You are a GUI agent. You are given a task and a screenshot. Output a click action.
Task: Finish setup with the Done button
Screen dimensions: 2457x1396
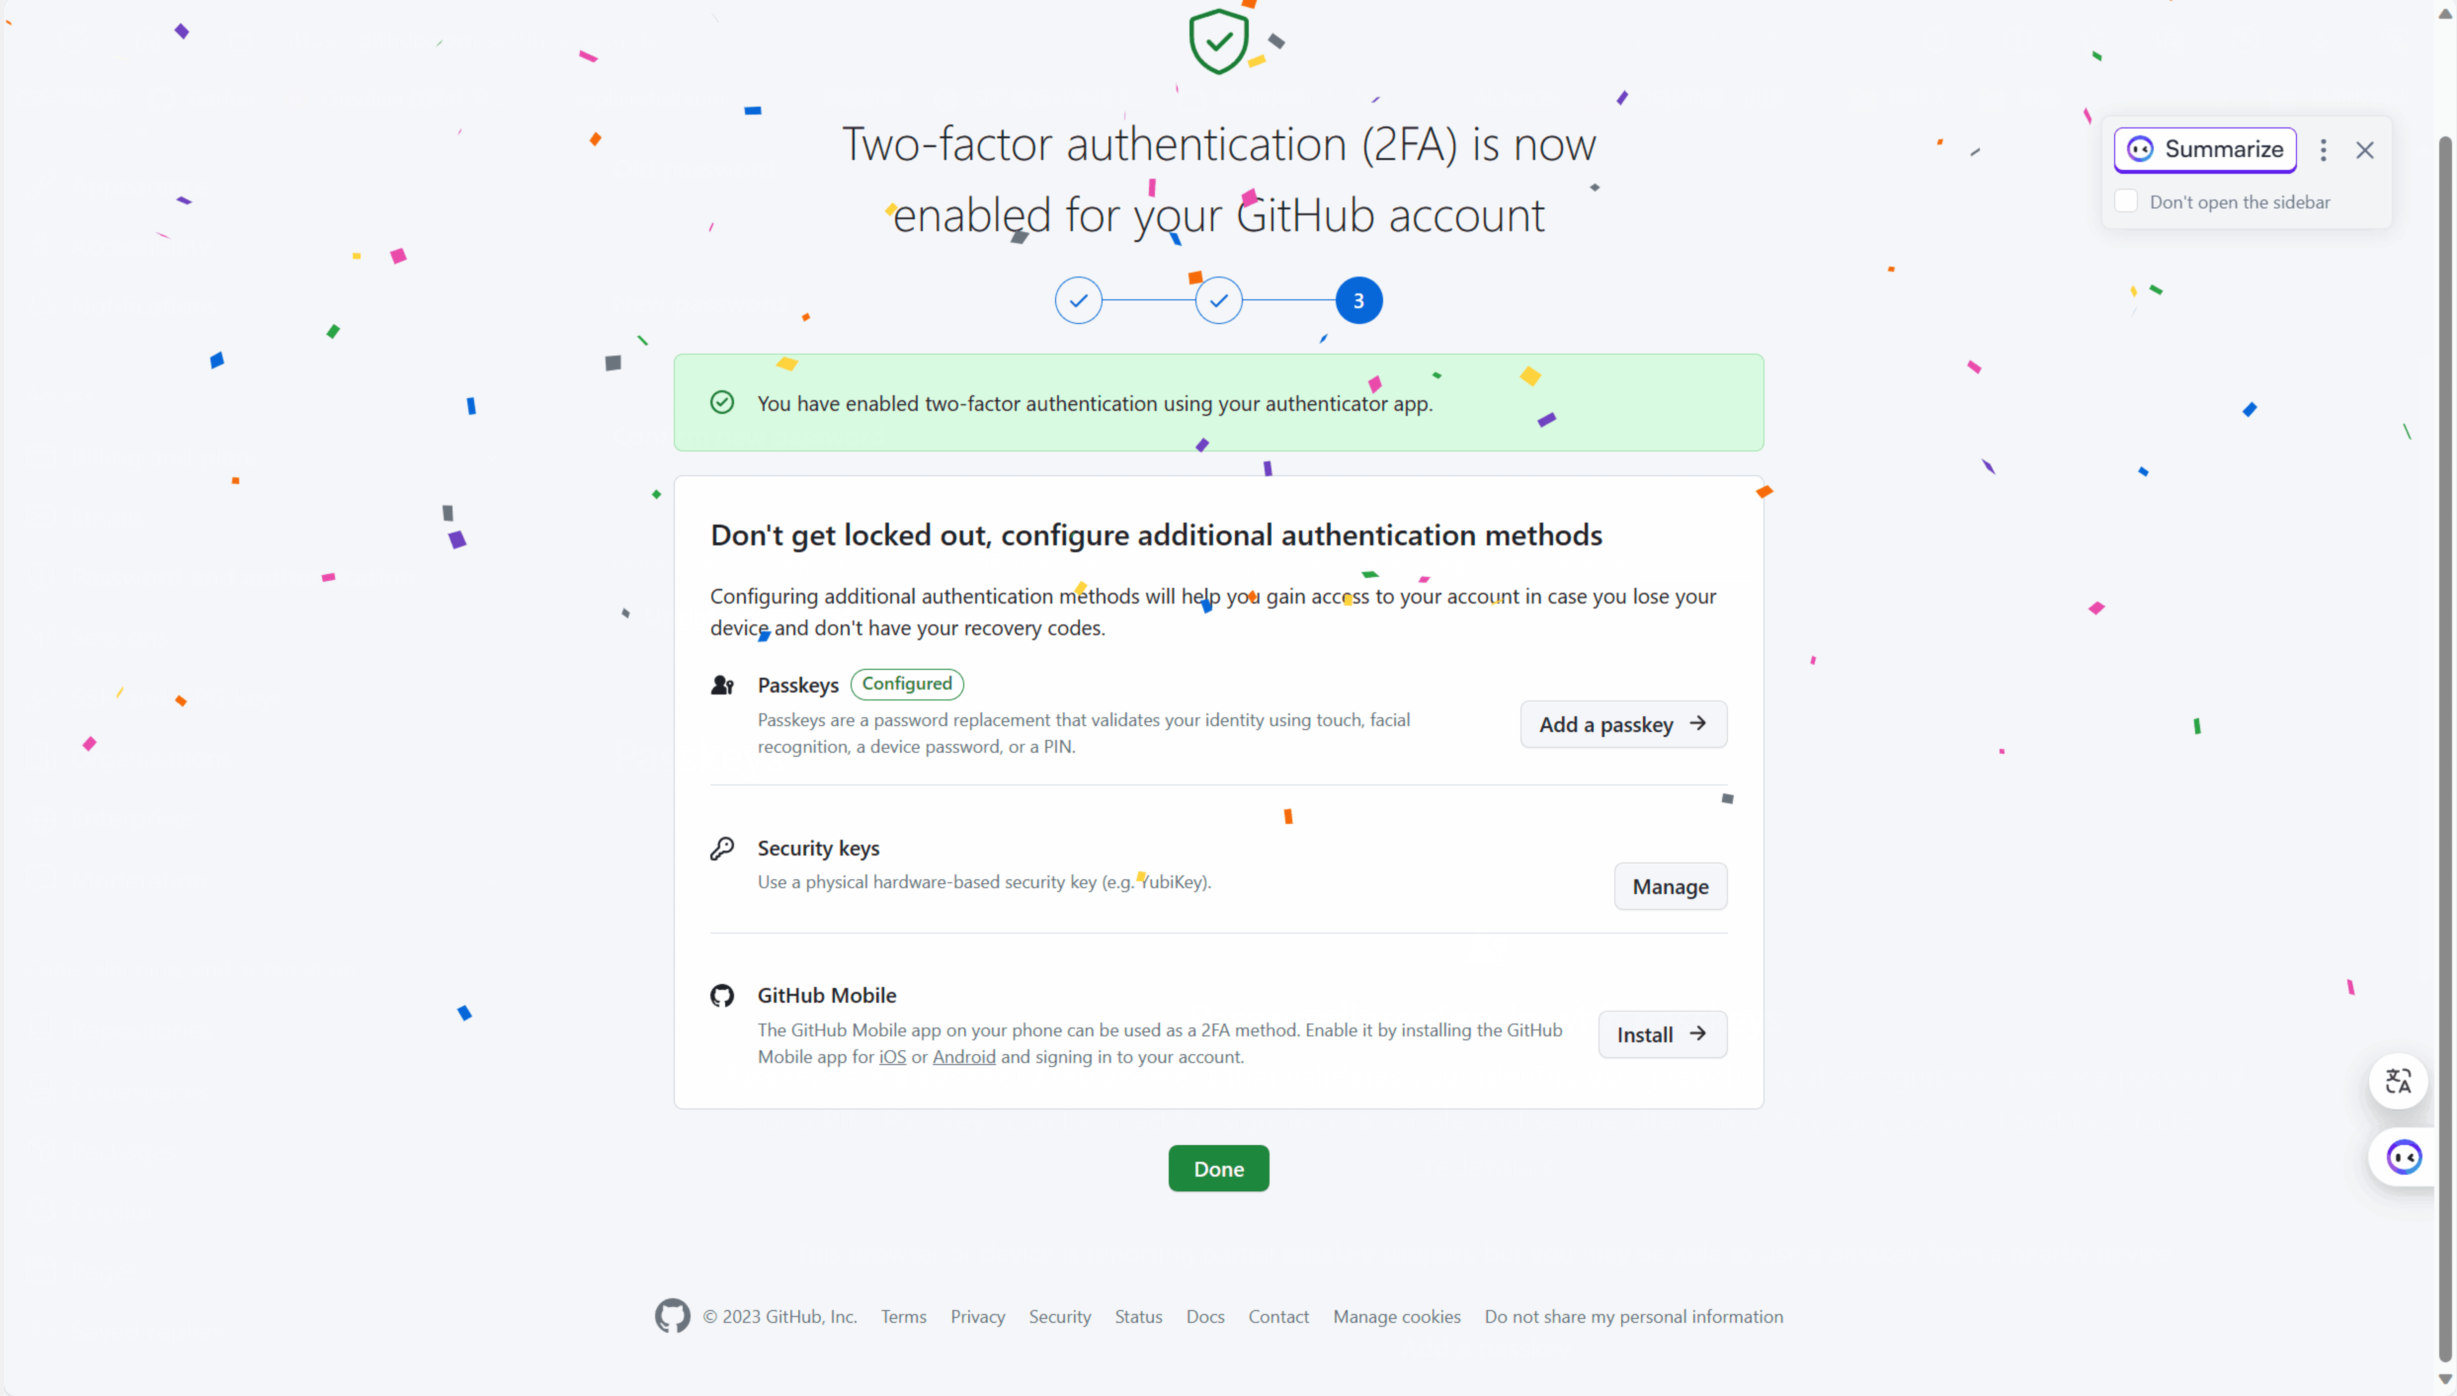click(1218, 1168)
